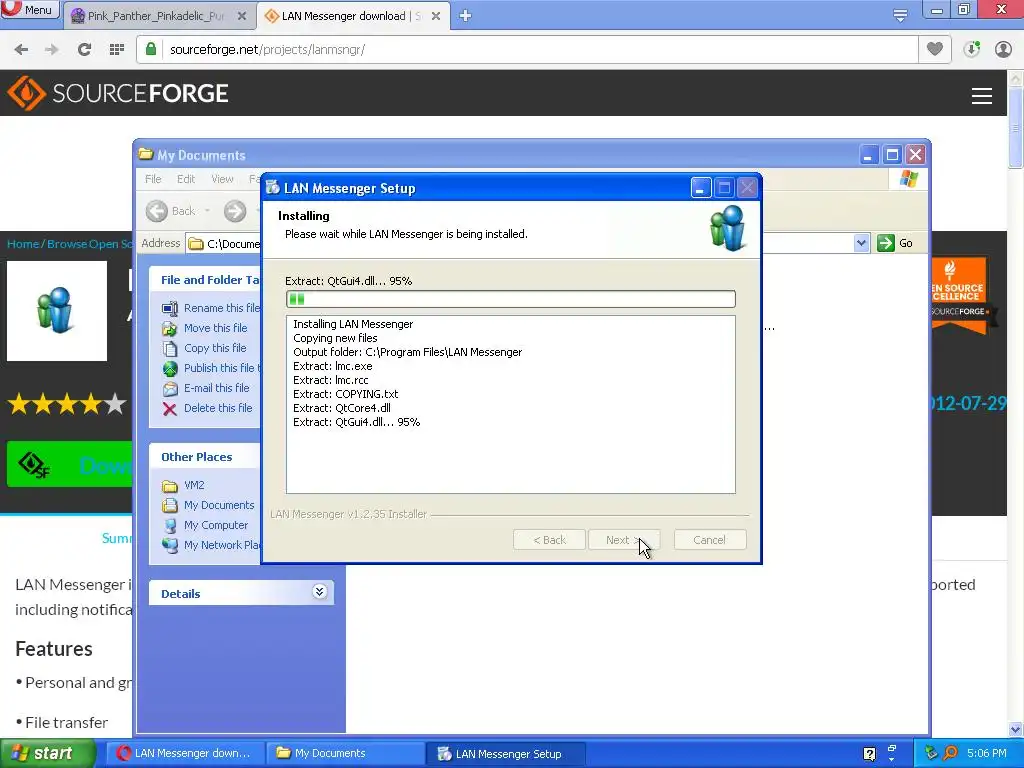Click the Cancel button in setup
This screenshot has width=1024, height=768.
pos(709,540)
